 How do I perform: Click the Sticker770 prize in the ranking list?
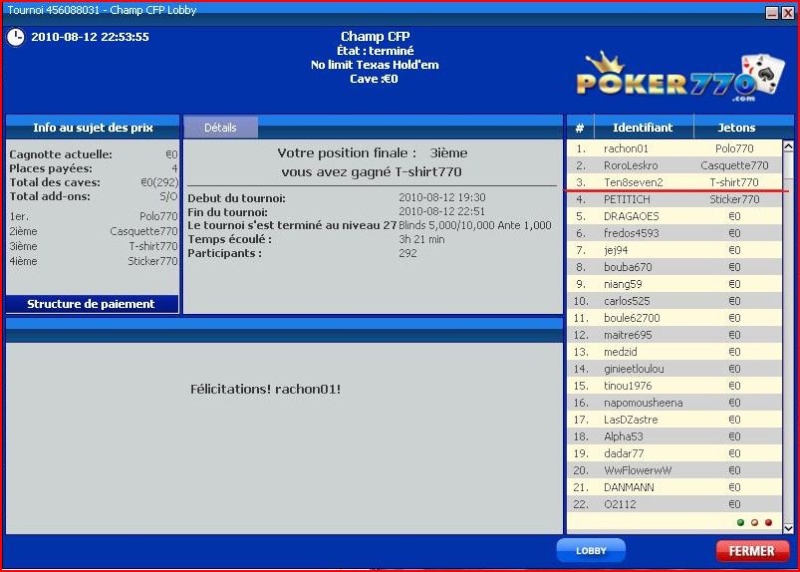tap(734, 199)
